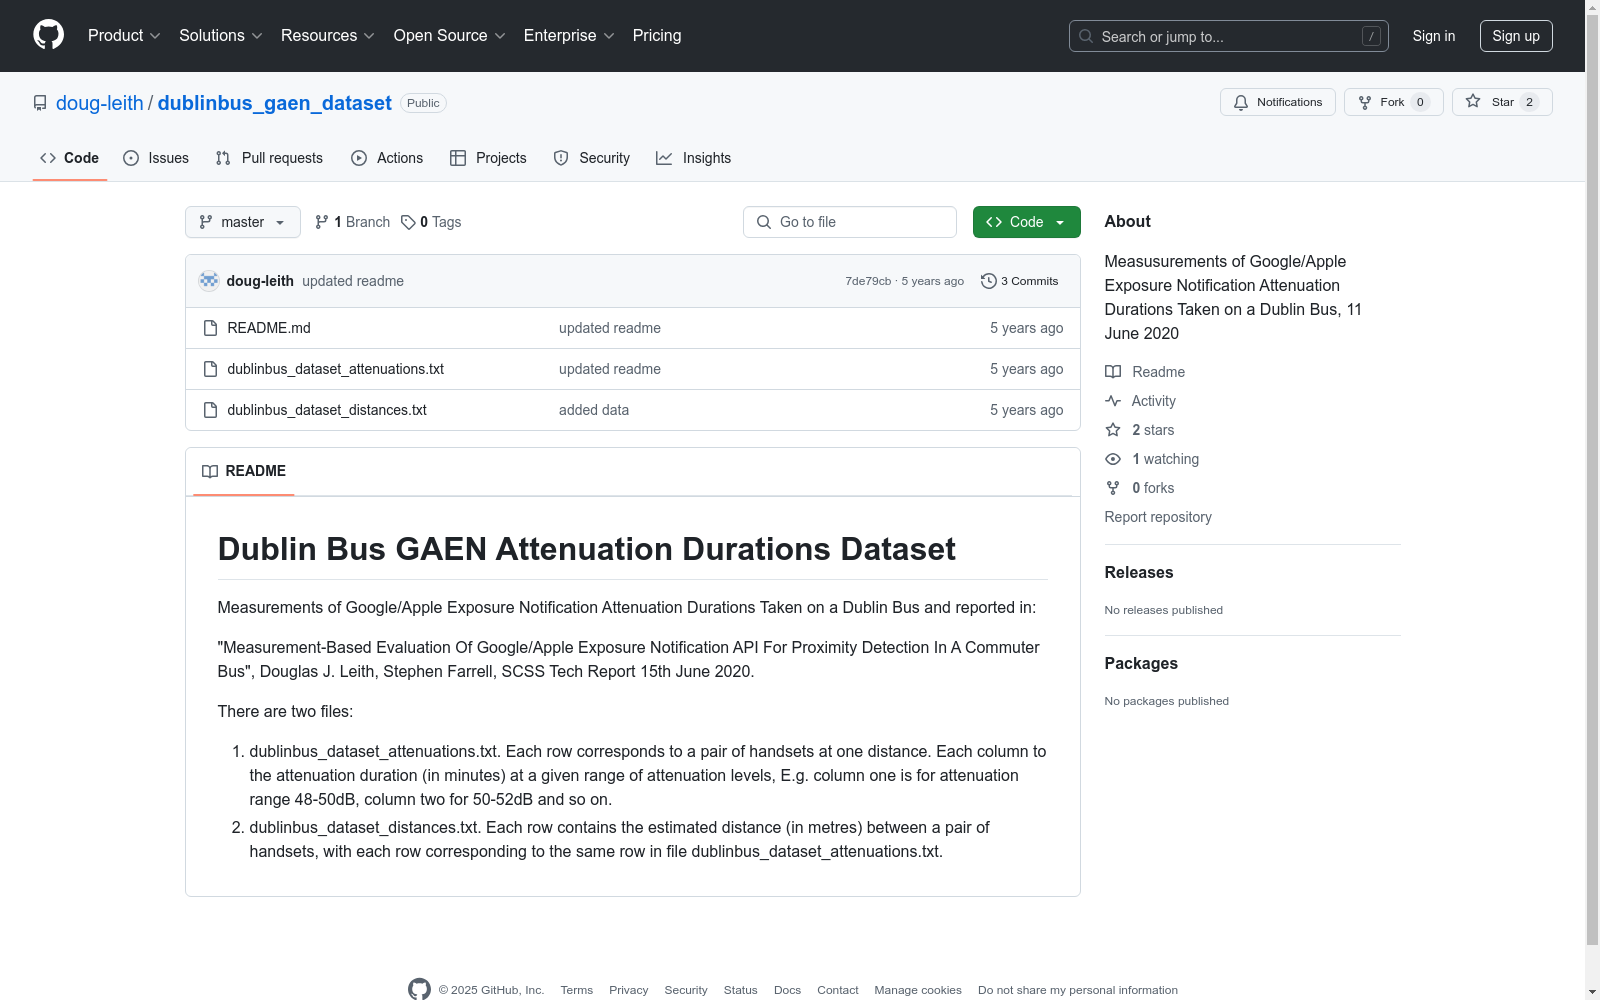Click file icon for dublinbus_dataset_distances.txt
Viewport: 1600px width, 1000px height.
(x=210, y=410)
